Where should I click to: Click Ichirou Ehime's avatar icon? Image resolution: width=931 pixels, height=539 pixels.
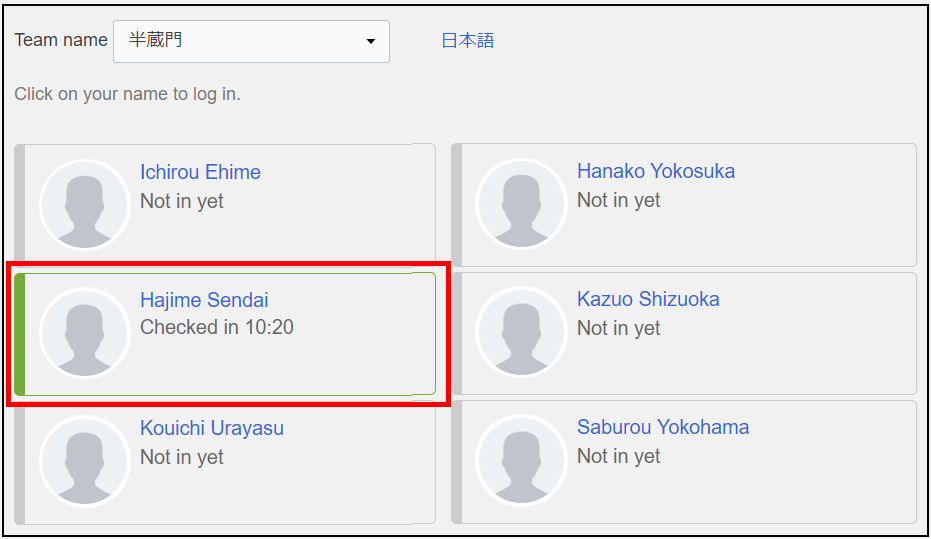(x=85, y=204)
